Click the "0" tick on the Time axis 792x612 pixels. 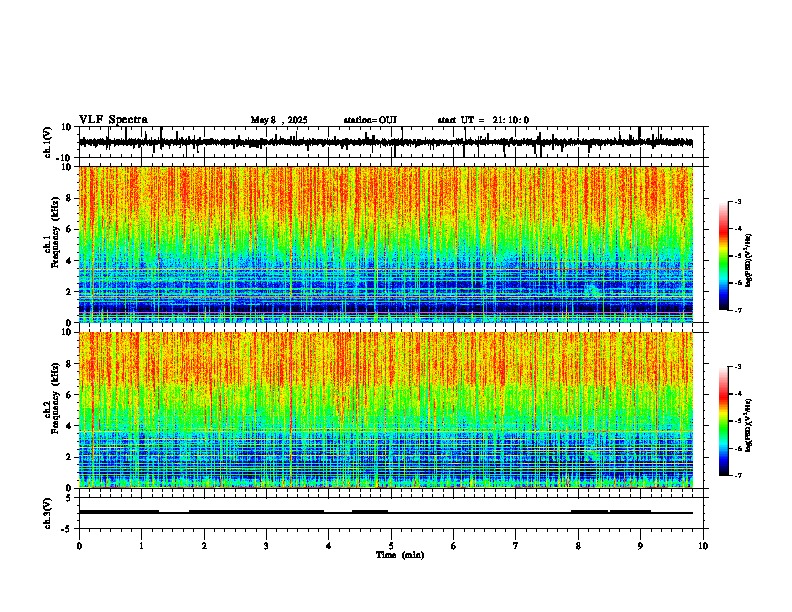pos(79,546)
